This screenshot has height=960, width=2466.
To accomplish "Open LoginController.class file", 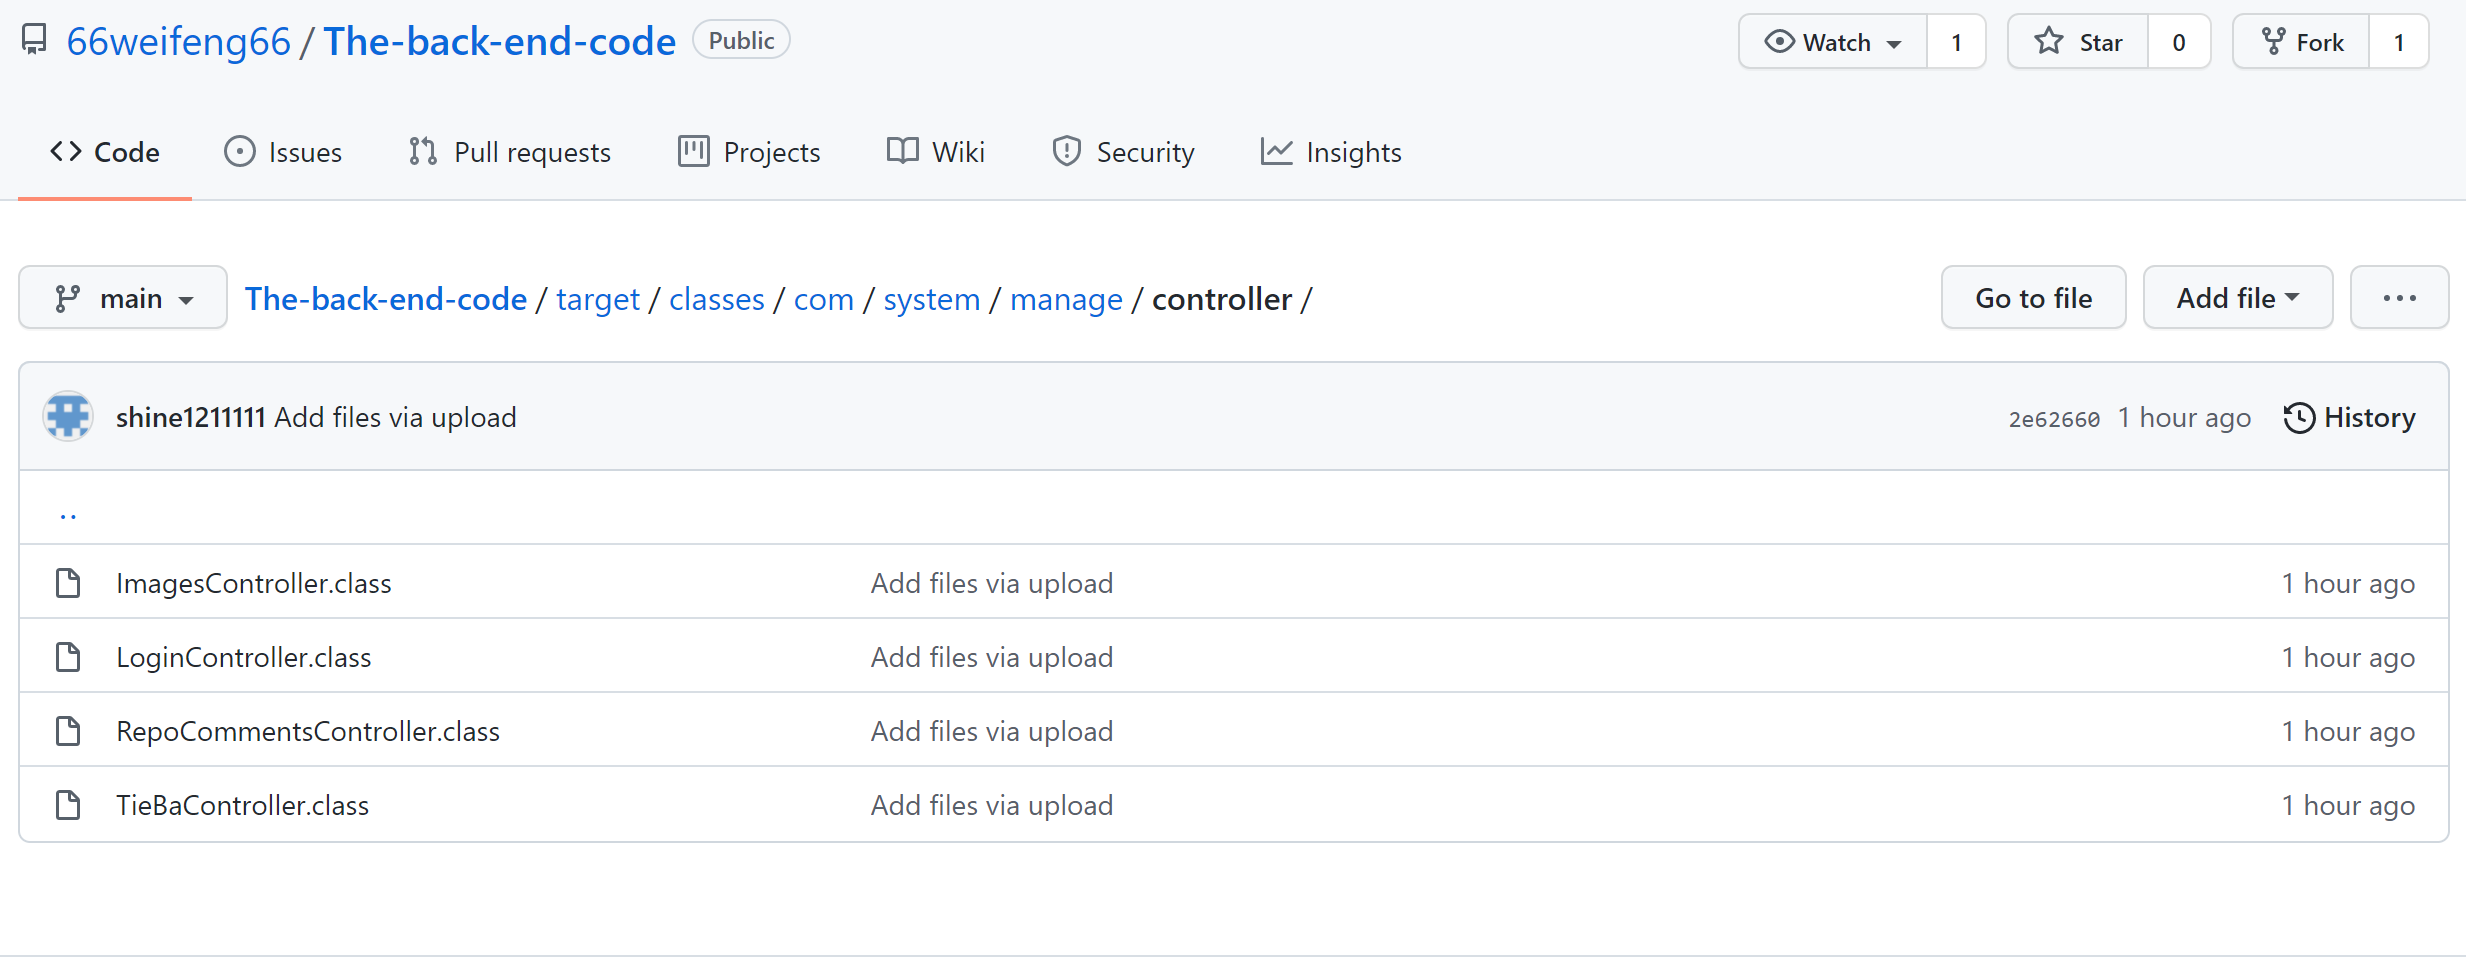I will (244, 657).
